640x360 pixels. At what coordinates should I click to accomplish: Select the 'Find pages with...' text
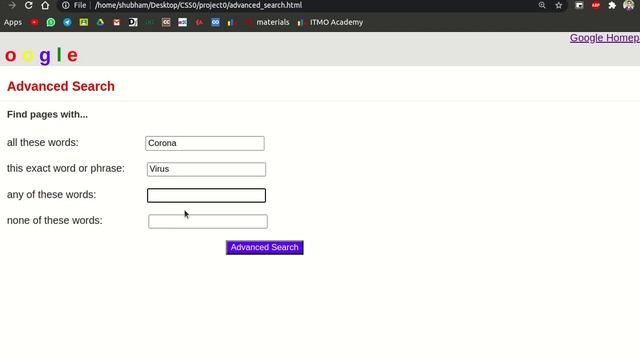coord(47,115)
